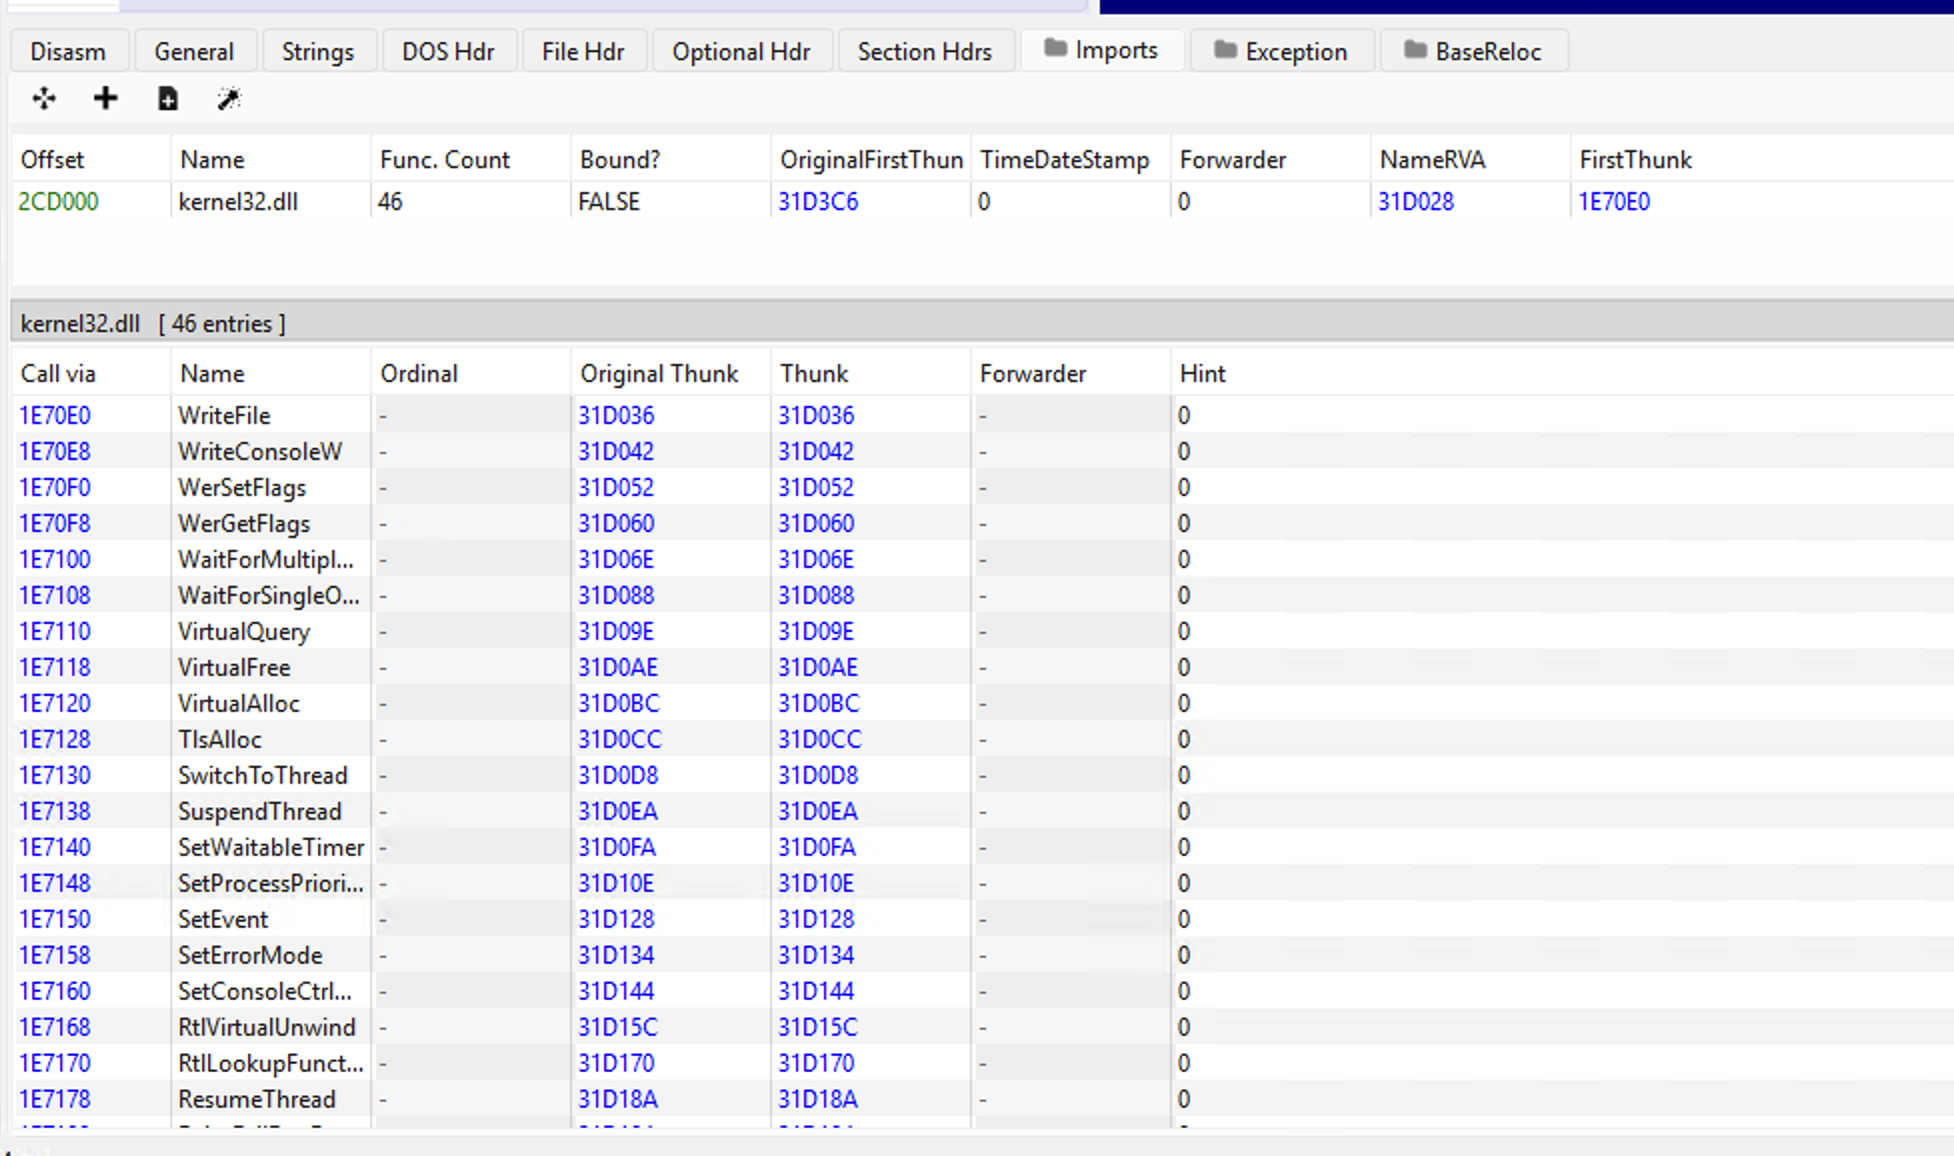This screenshot has height=1156, width=1954.
Task: Click folder icon on Imports tab
Action: pyautogui.click(x=1055, y=49)
